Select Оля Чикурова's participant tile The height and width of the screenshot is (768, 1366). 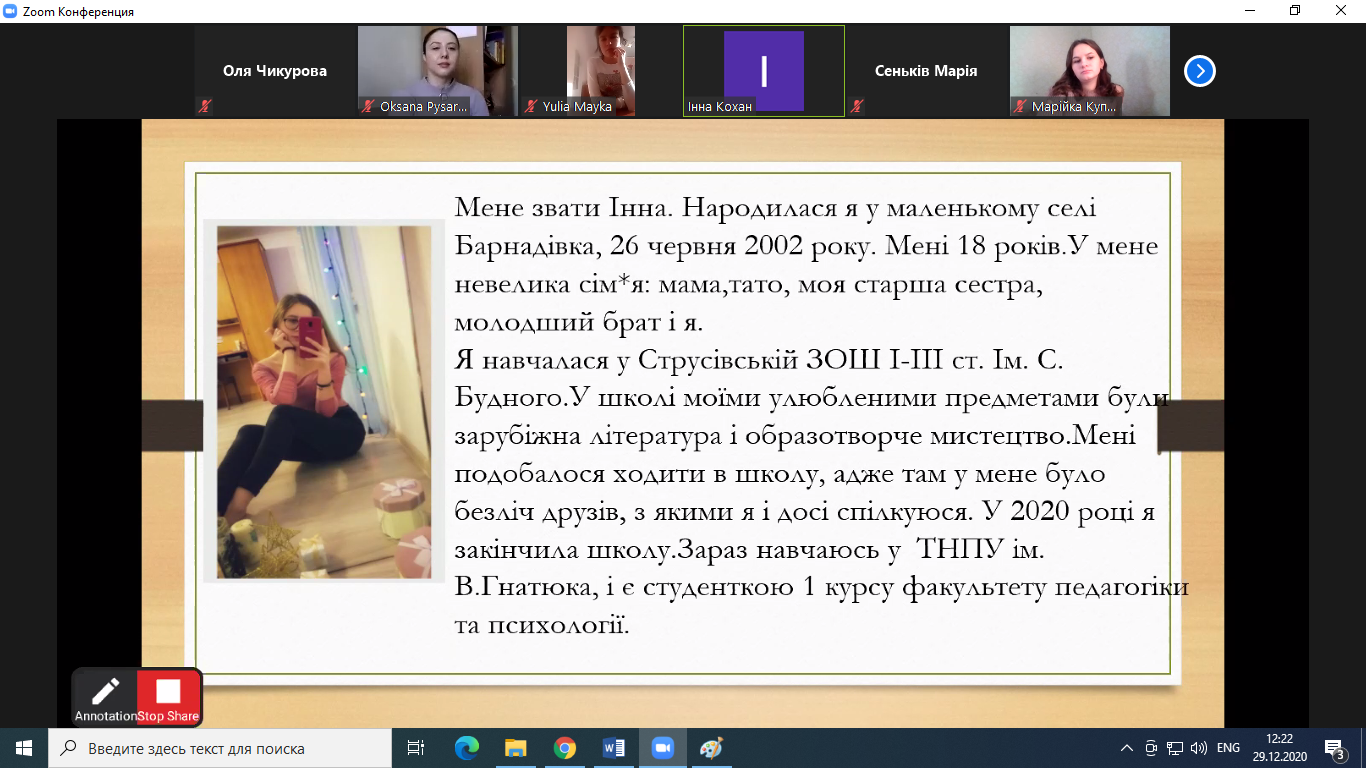click(274, 71)
